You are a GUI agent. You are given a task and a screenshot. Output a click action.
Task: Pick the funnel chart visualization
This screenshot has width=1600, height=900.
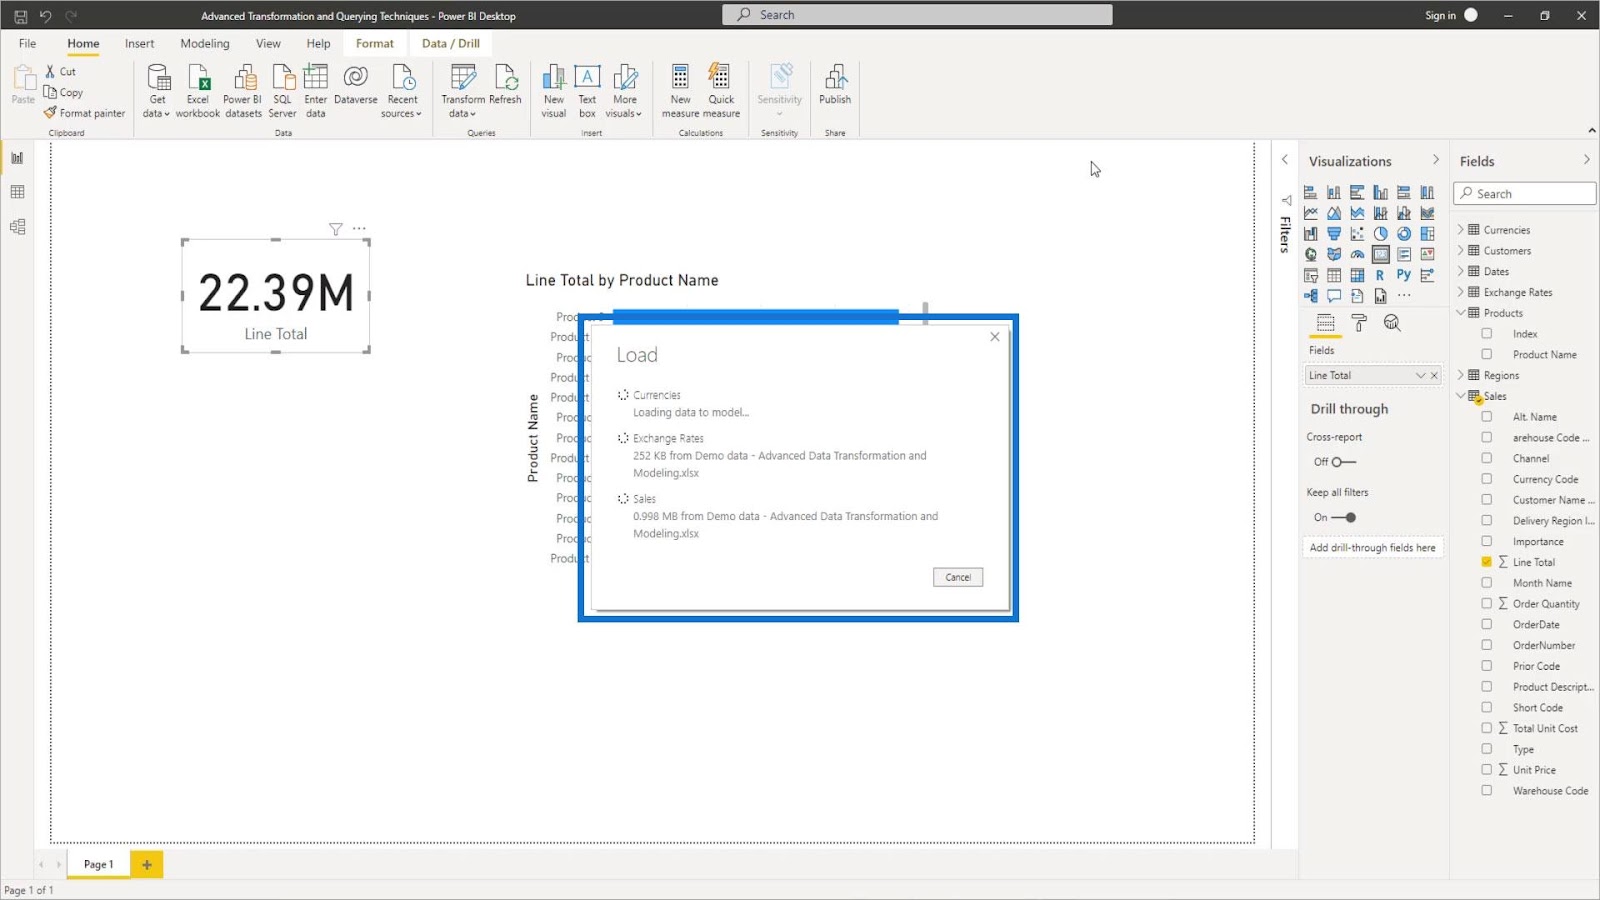pos(1334,234)
